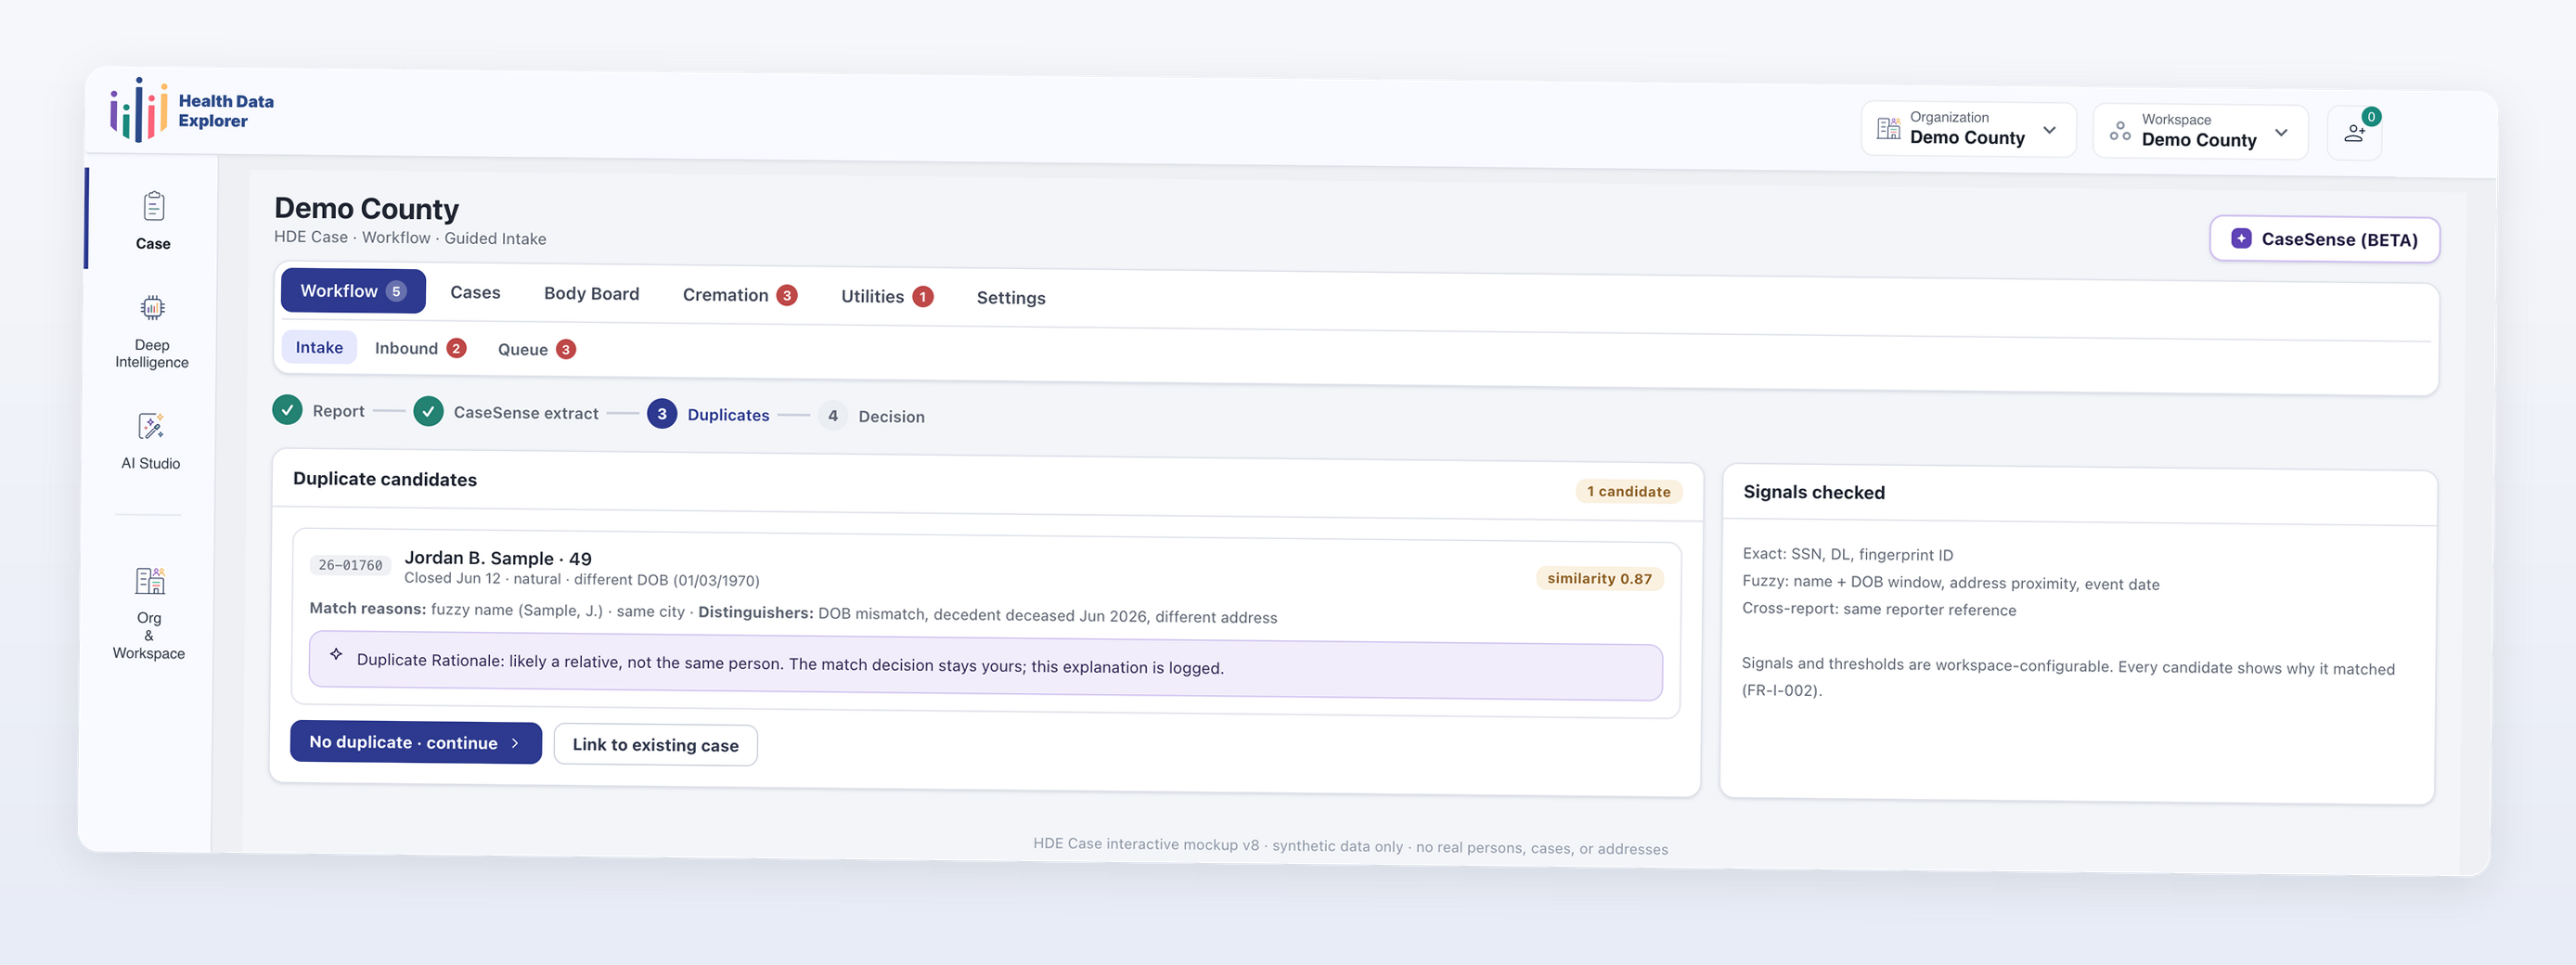Click the Workspace nodes icon
The height and width of the screenshot is (965, 2576).
2119,131
